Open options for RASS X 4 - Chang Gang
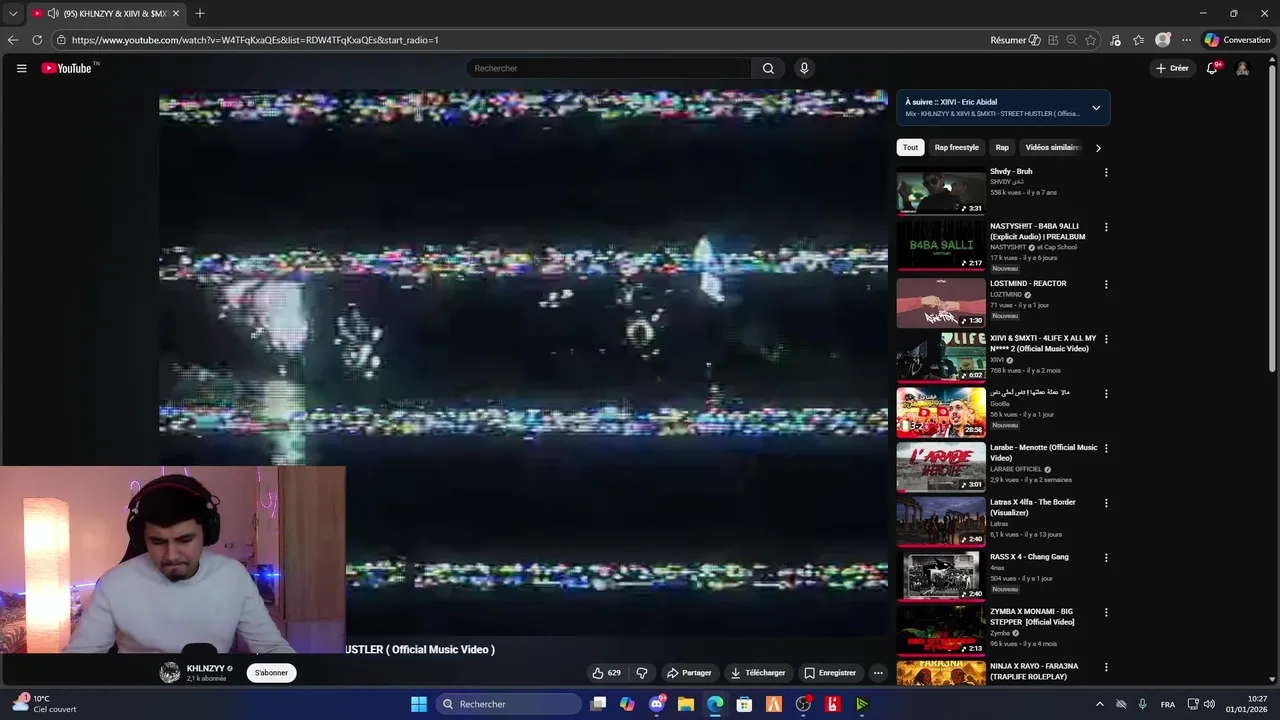Viewport: 1280px width, 720px height. coord(1106,557)
